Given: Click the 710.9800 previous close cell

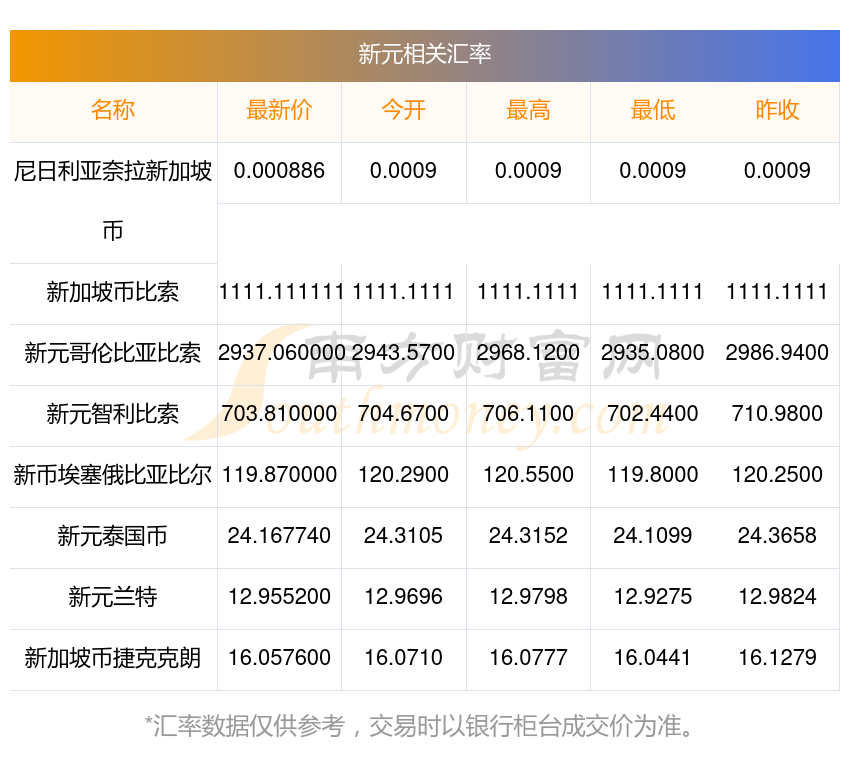Looking at the screenshot, I should click(777, 414).
